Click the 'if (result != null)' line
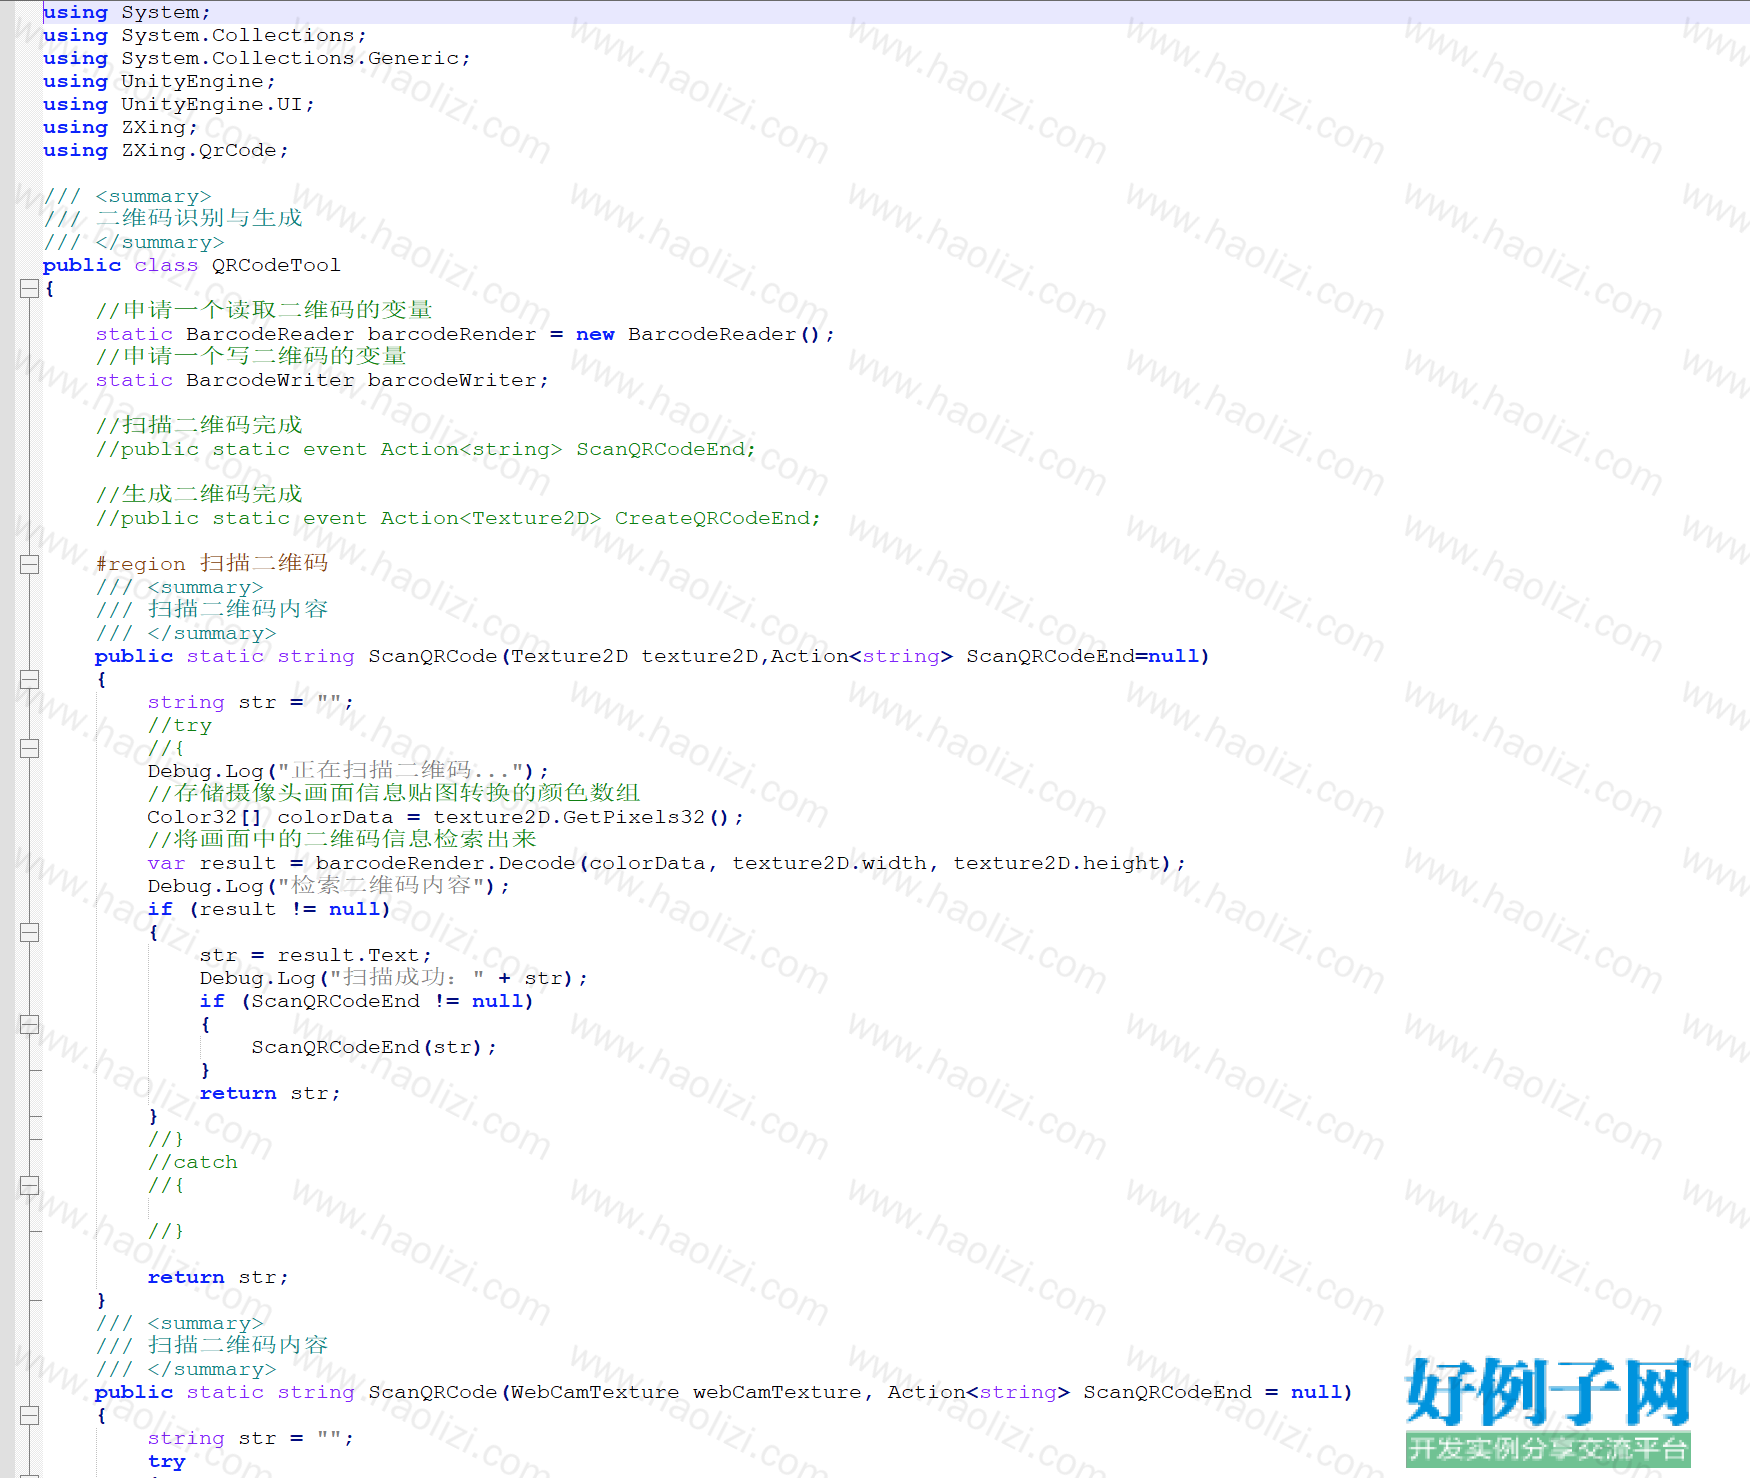Image resolution: width=1750 pixels, height=1478 pixels. 269,909
